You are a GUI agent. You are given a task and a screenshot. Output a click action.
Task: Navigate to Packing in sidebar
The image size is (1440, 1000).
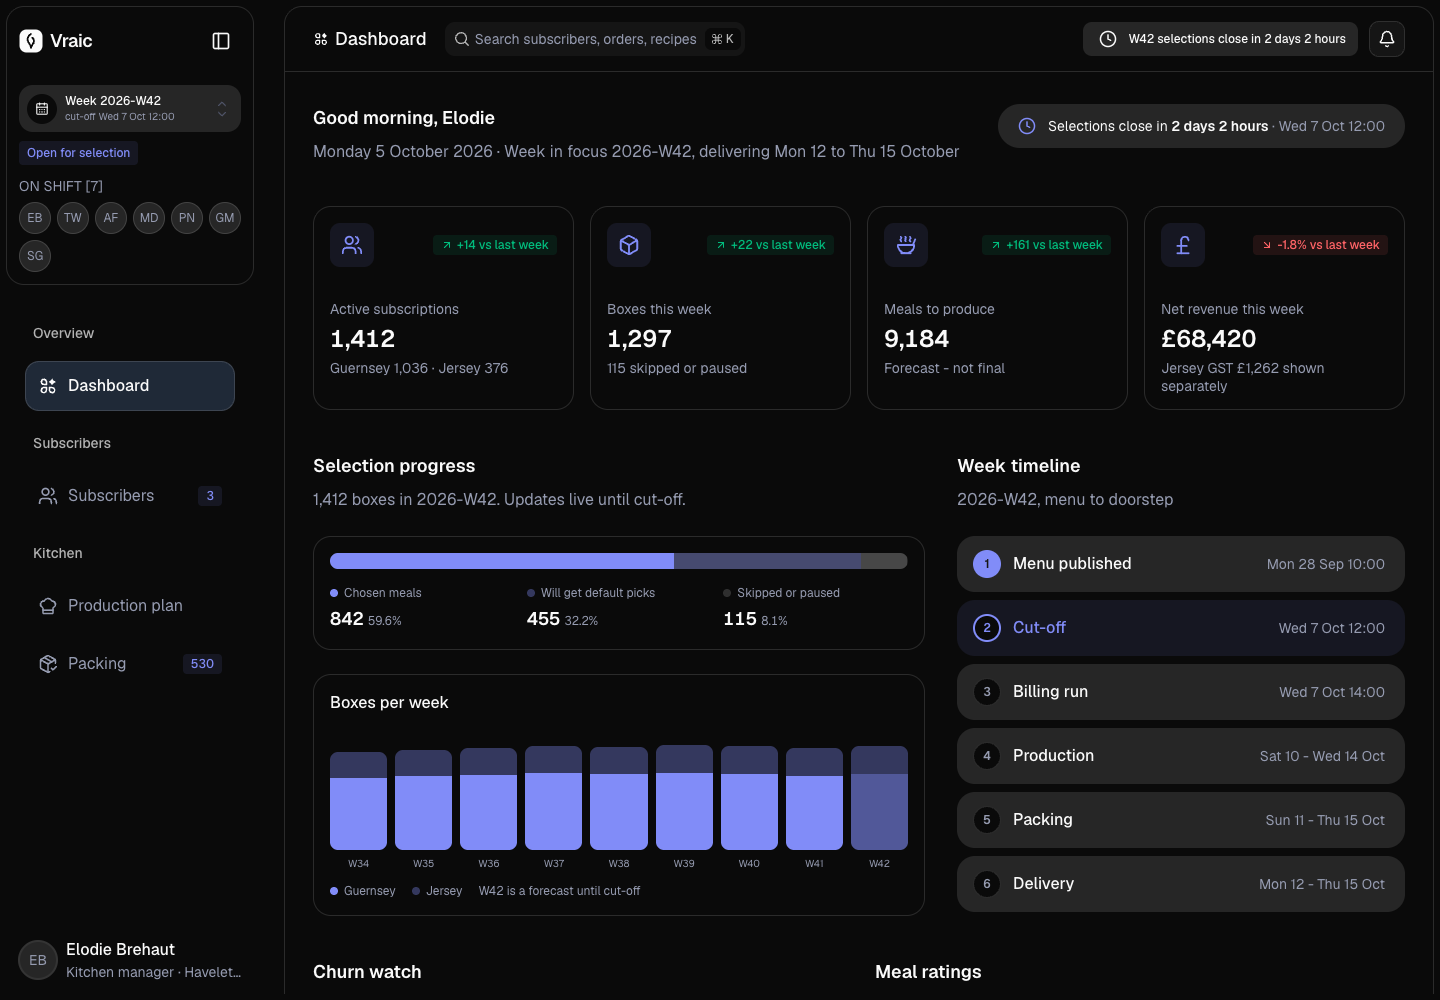(130, 664)
